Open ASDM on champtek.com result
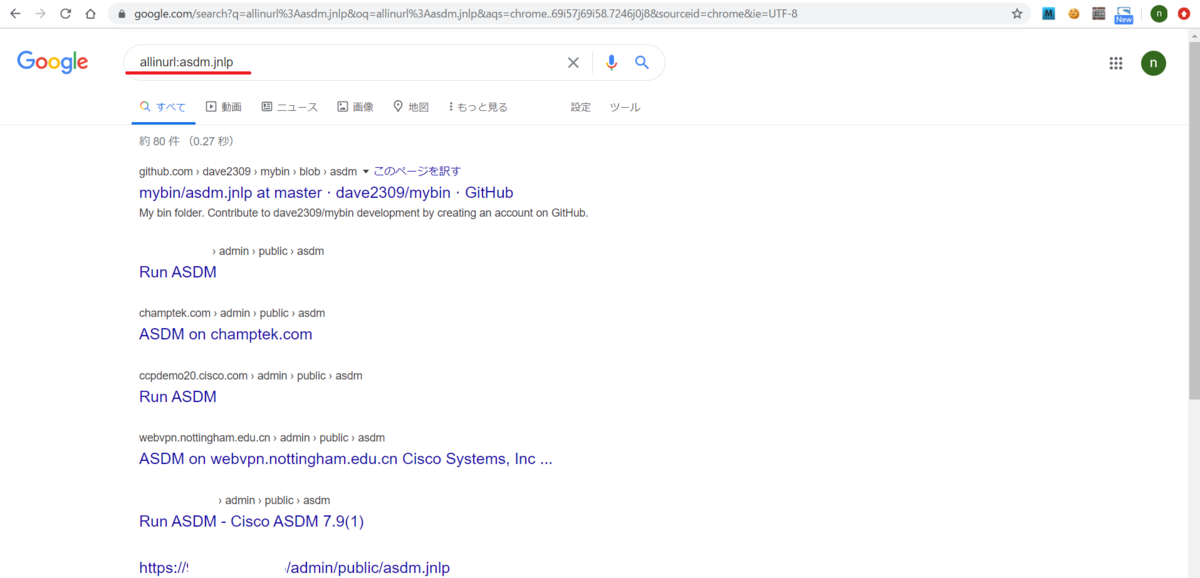Viewport: 1200px width, 578px height. tap(226, 334)
